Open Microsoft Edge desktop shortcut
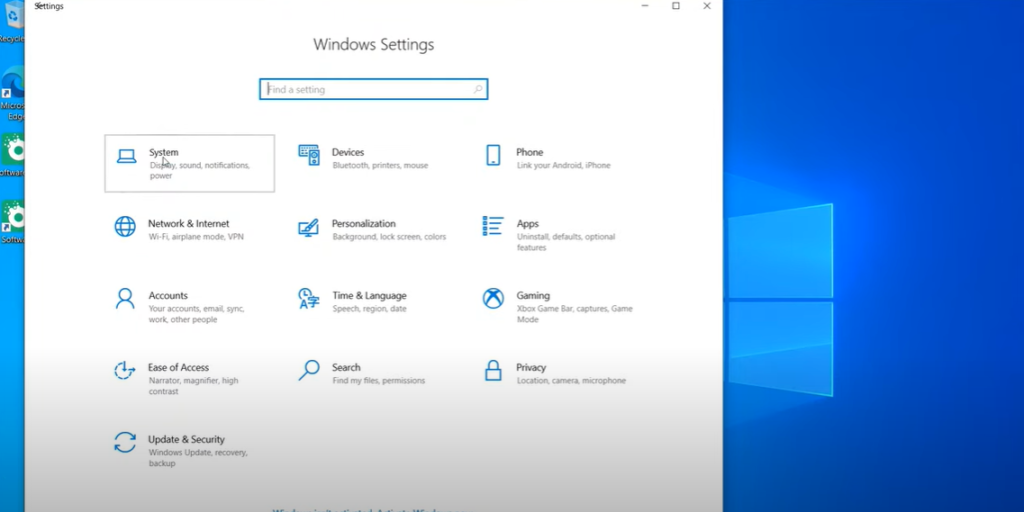The width and height of the screenshot is (1024, 512). tap(12, 94)
